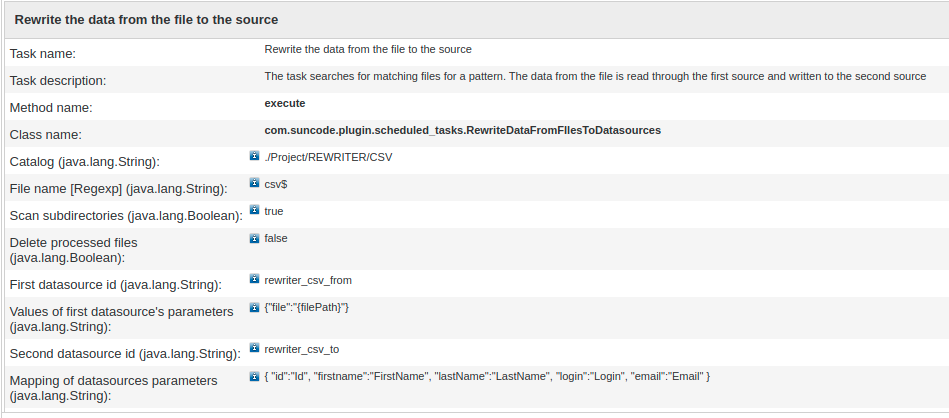
Task: Click the bold class name RewriteDataFromFilesToDatasources
Action: coord(462,130)
